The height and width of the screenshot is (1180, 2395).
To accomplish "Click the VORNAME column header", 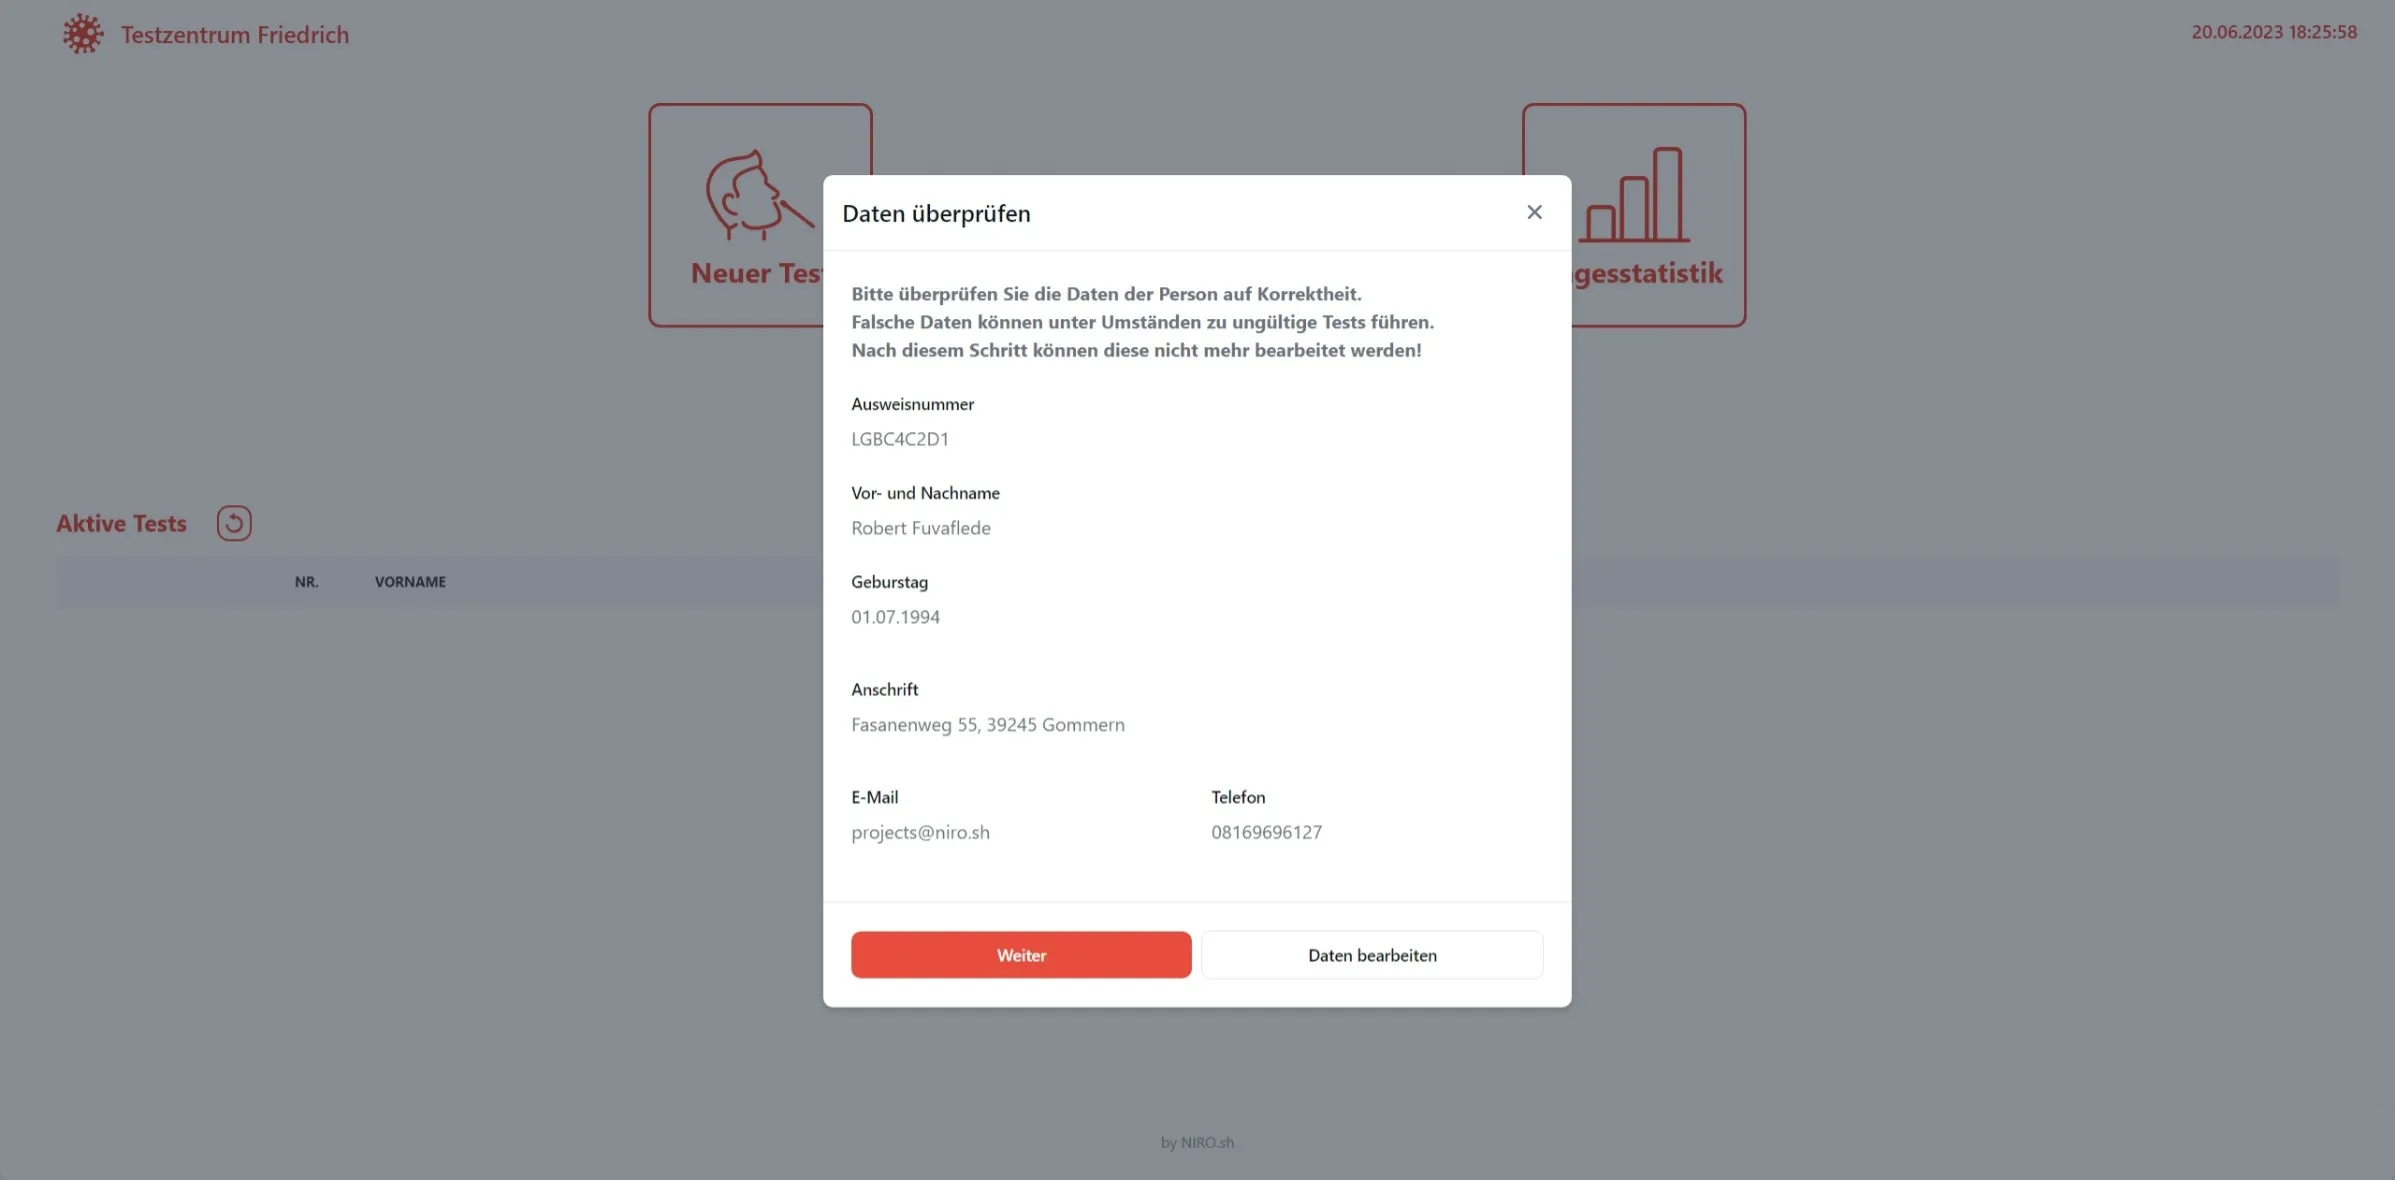I will pos(410,582).
